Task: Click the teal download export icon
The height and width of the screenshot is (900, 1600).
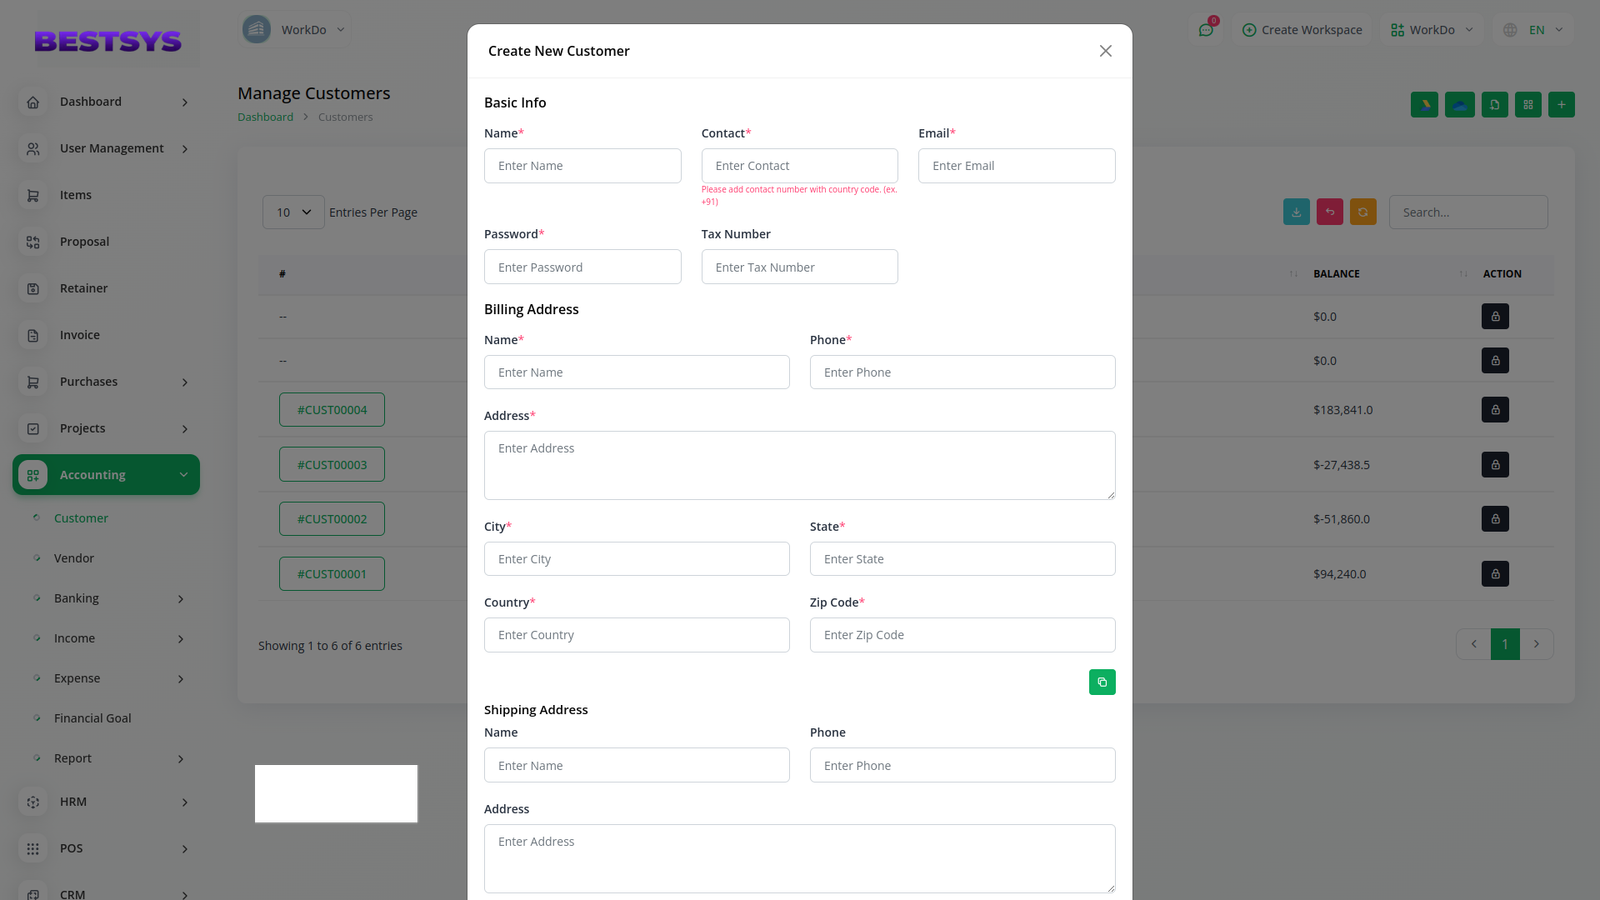Action: point(1296,212)
